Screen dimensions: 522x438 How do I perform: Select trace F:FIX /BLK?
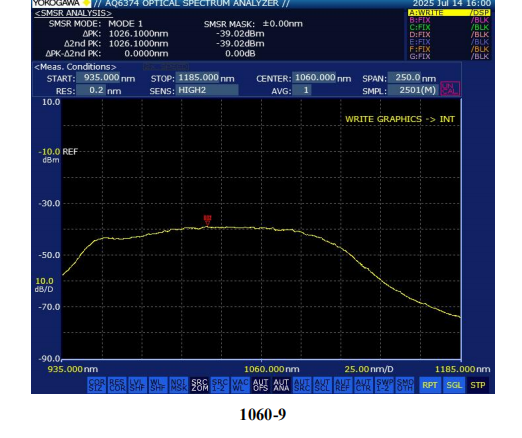pos(449,49)
